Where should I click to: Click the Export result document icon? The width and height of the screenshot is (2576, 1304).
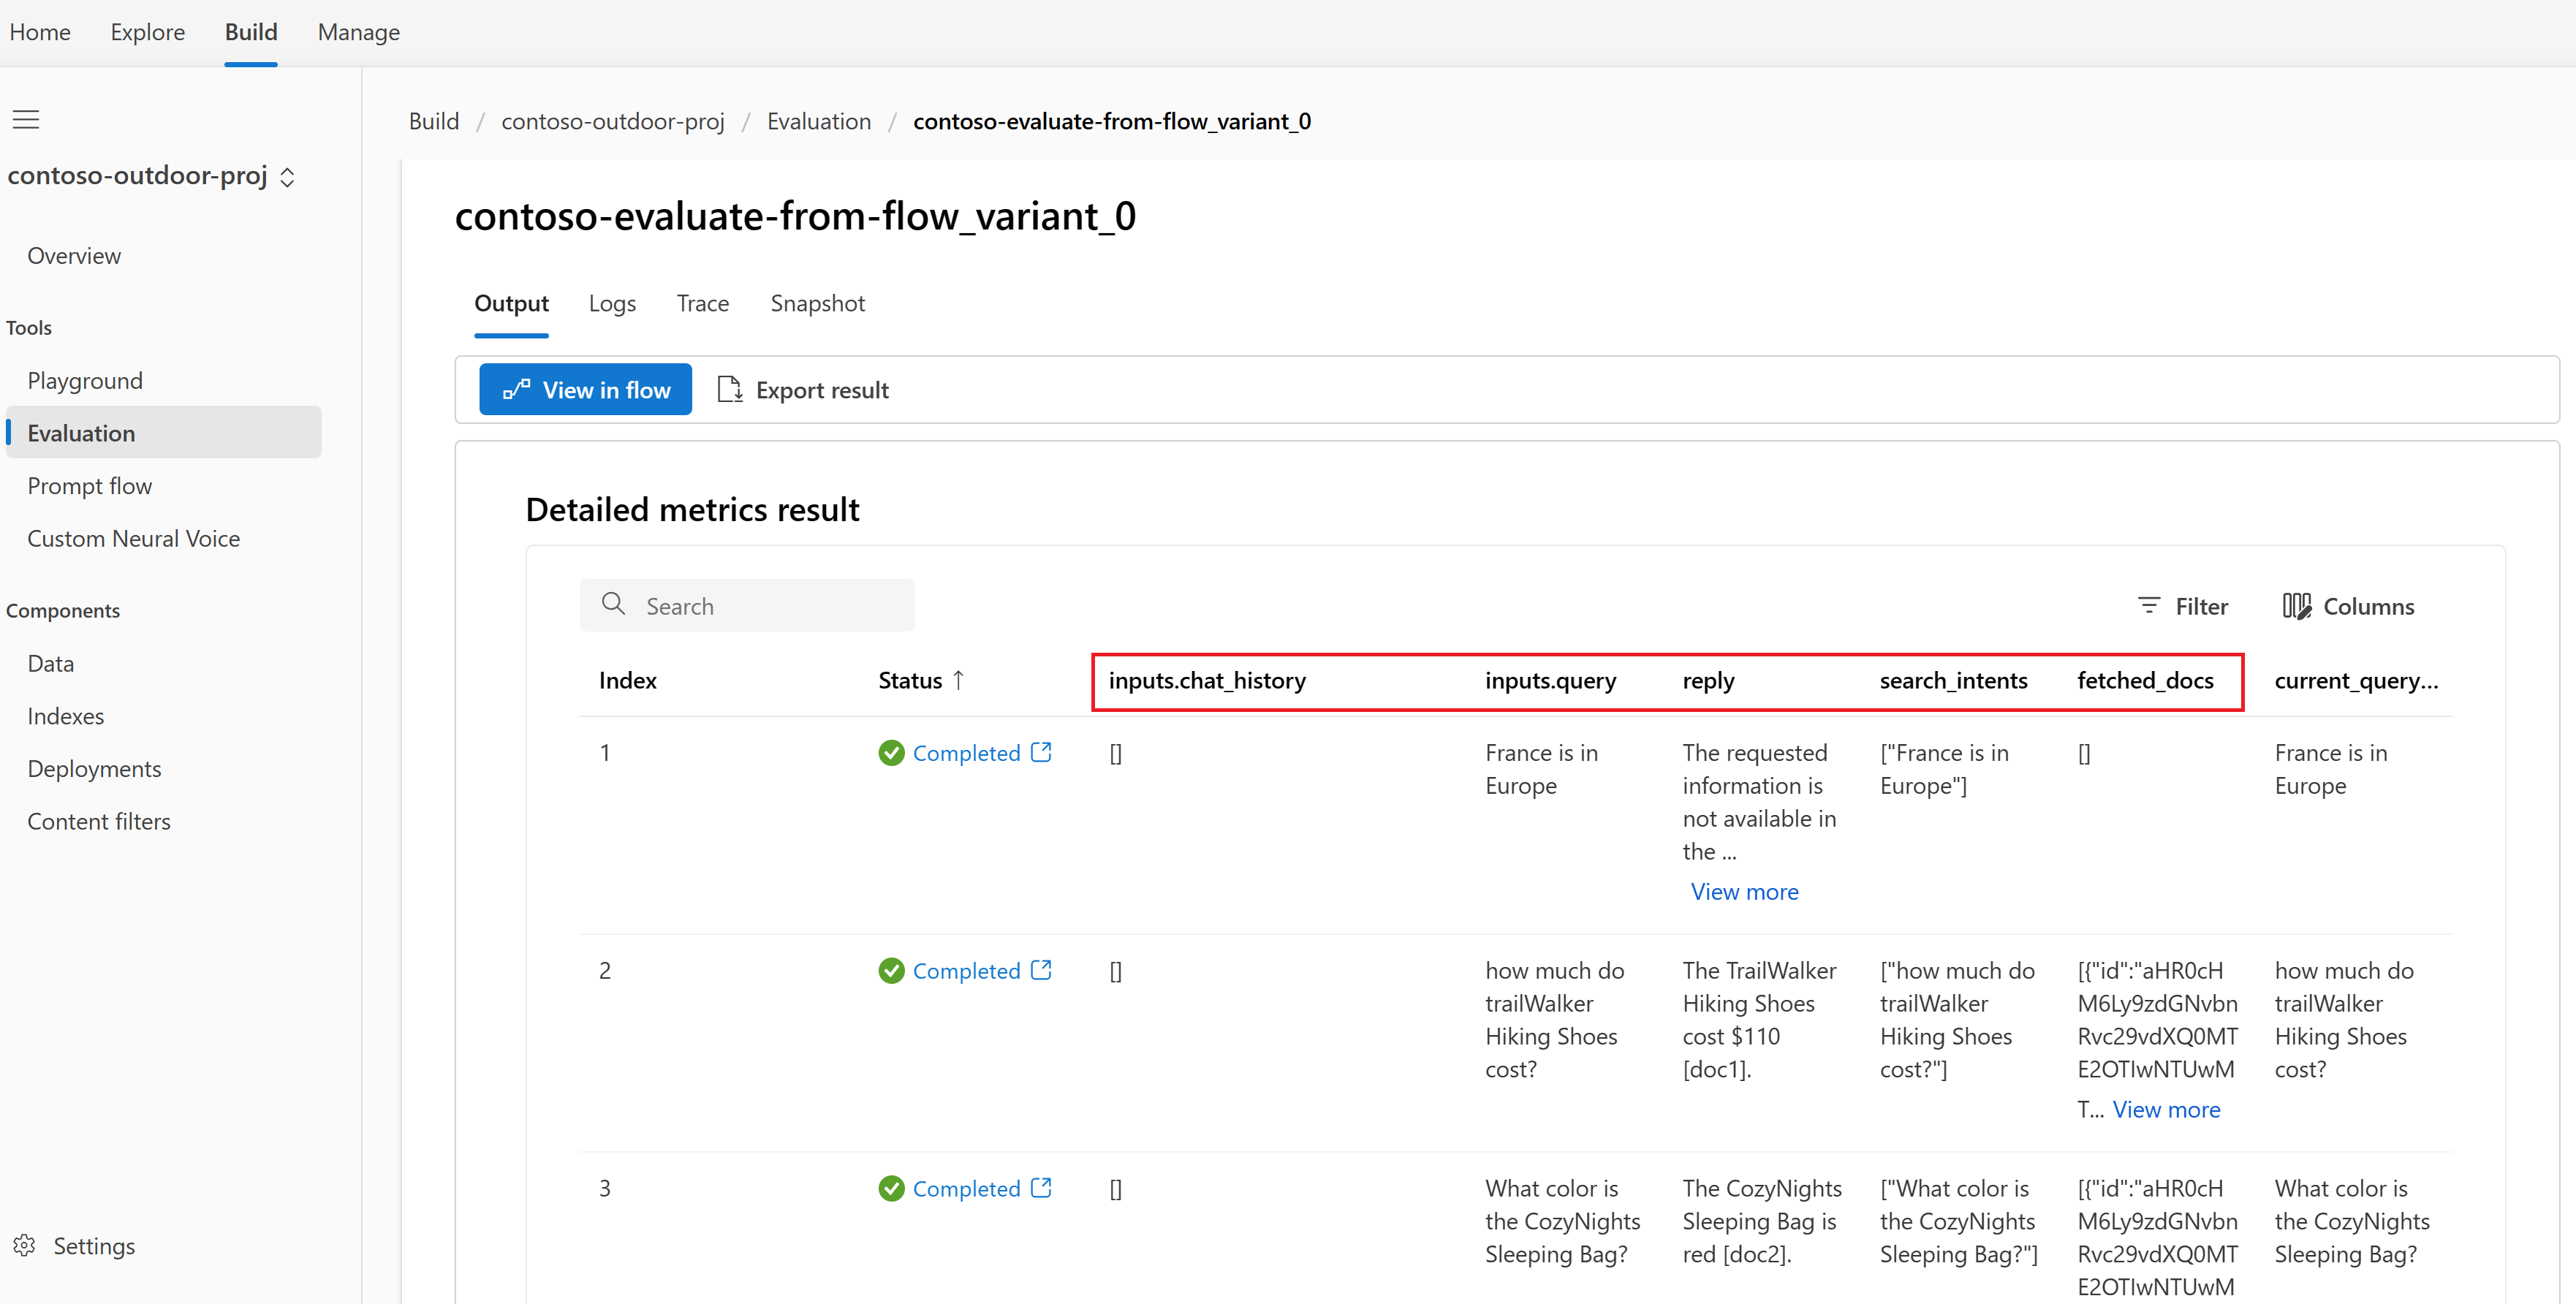click(x=730, y=390)
